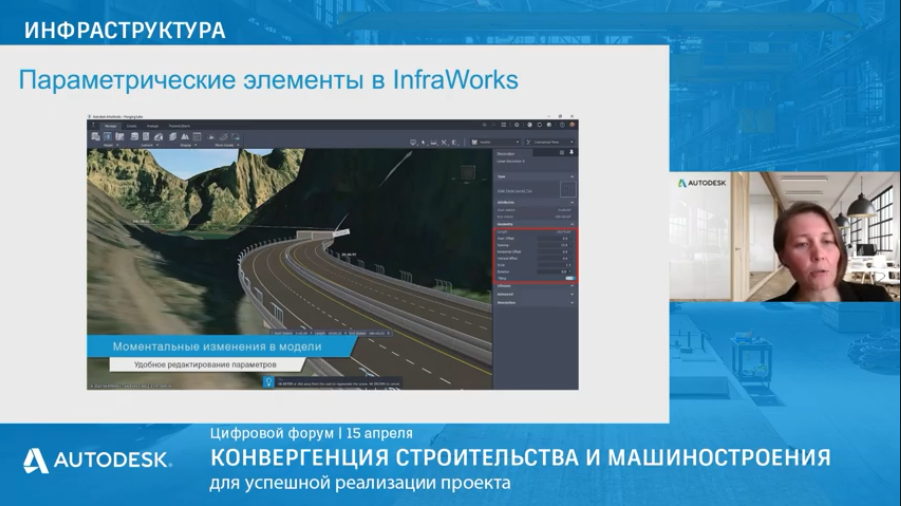Click the half-filled circle icon in title bar
This screenshot has width=901, height=506.
pyautogui.click(x=529, y=125)
